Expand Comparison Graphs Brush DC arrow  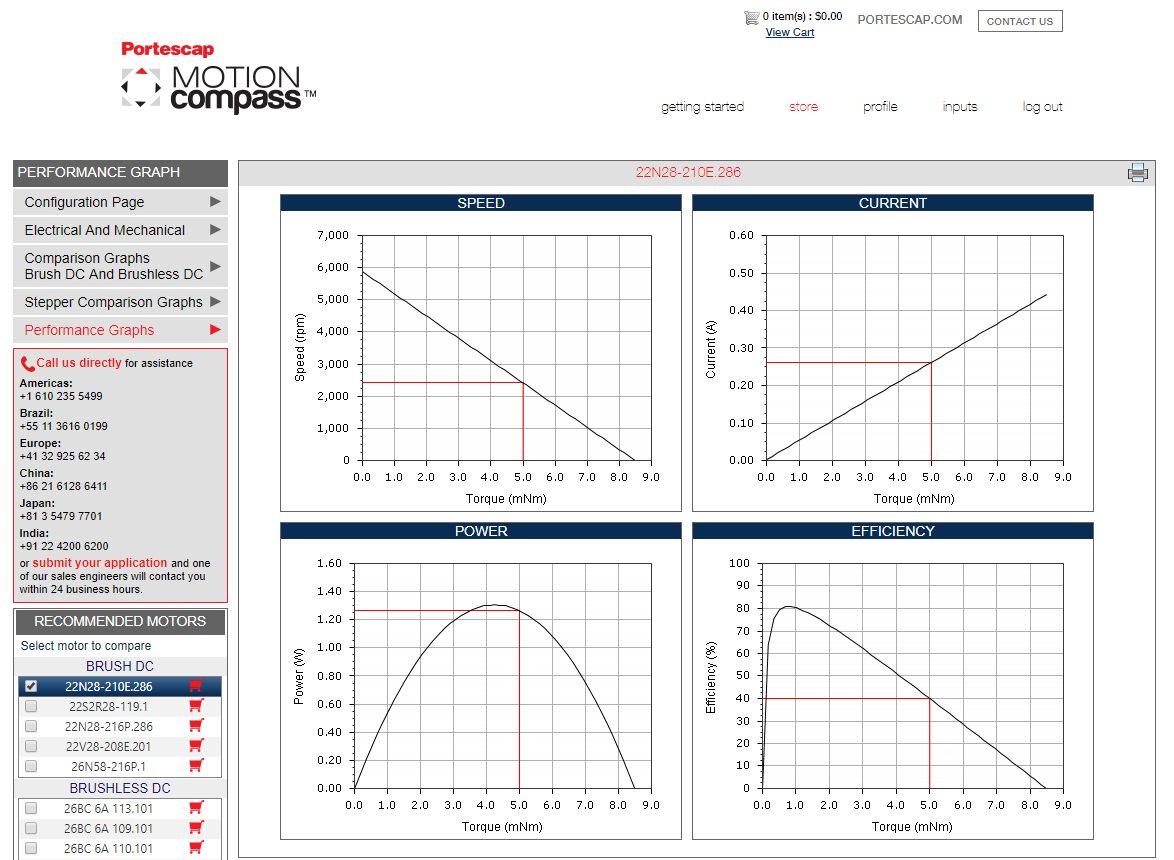click(x=216, y=266)
